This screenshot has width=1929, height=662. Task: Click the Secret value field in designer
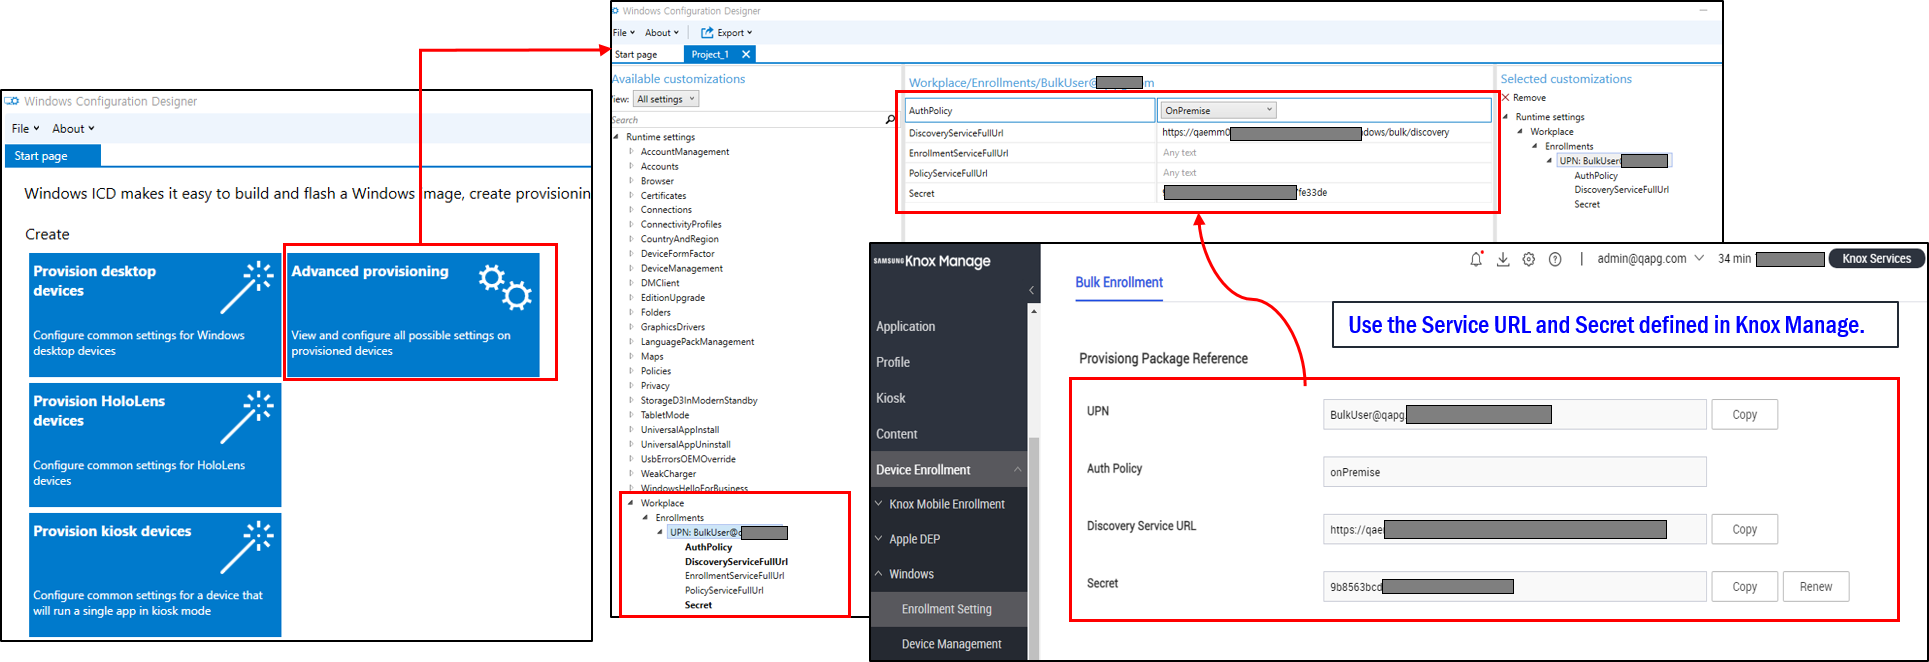[x=1324, y=193]
